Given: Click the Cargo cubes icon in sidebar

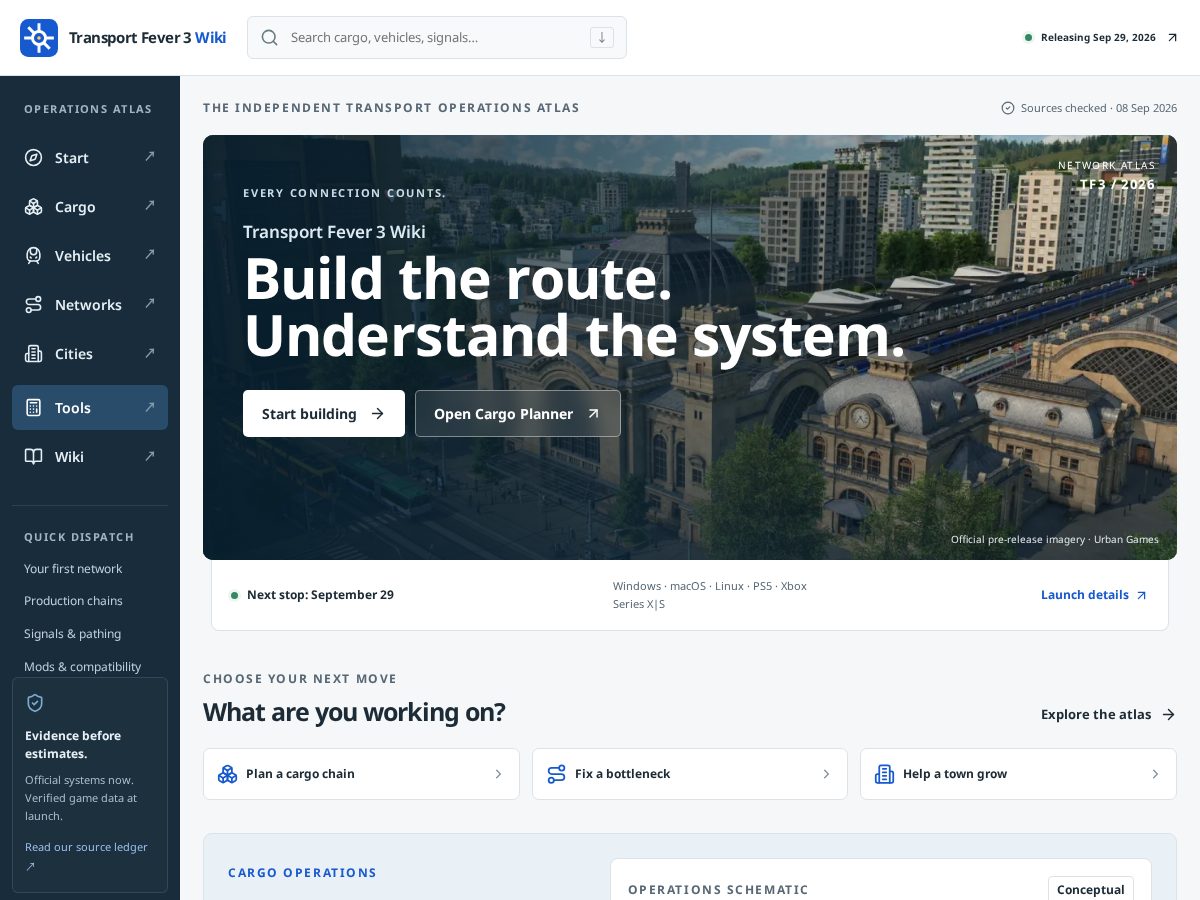Looking at the screenshot, I should (x=34, y=207).
